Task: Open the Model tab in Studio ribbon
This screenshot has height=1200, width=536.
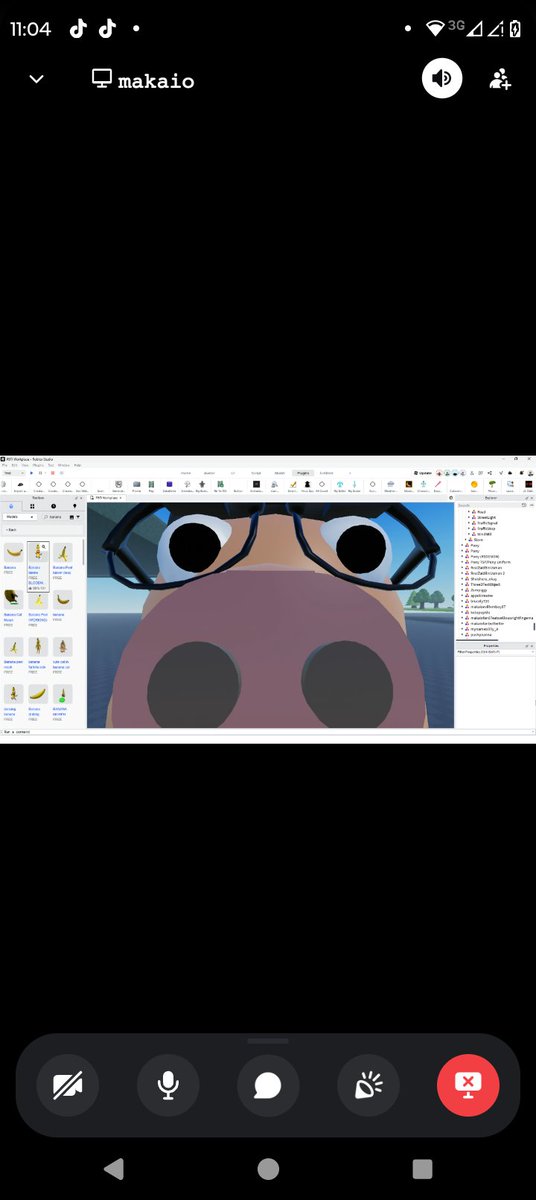Action: coord(280,472)
